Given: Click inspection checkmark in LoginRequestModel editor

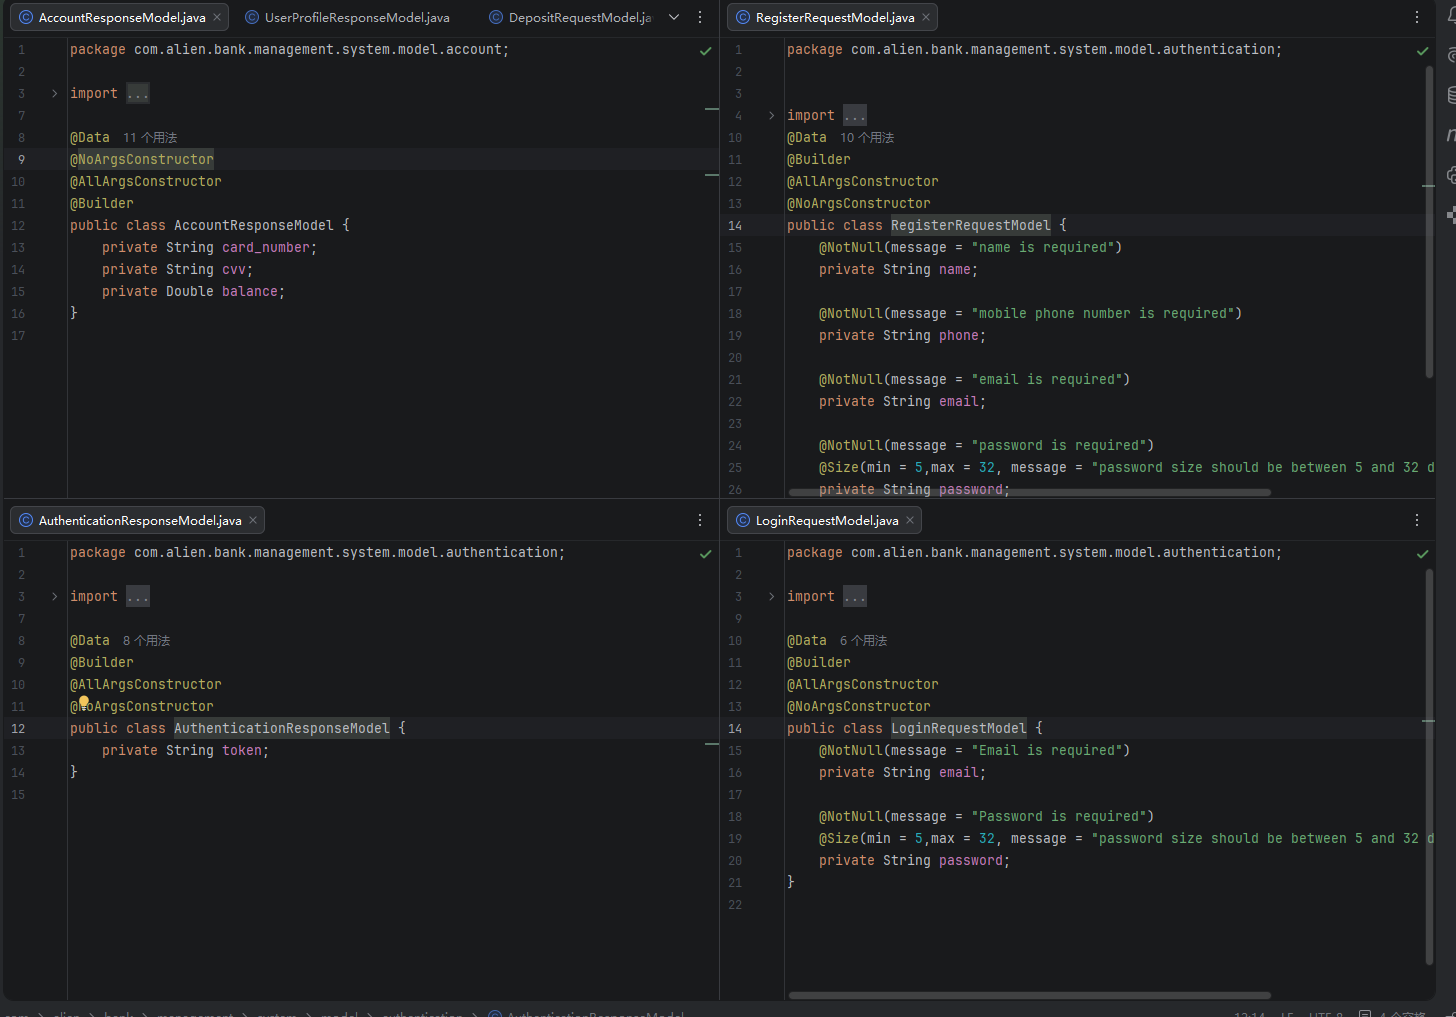Looking at the screenshot, I should point(1423,554).
